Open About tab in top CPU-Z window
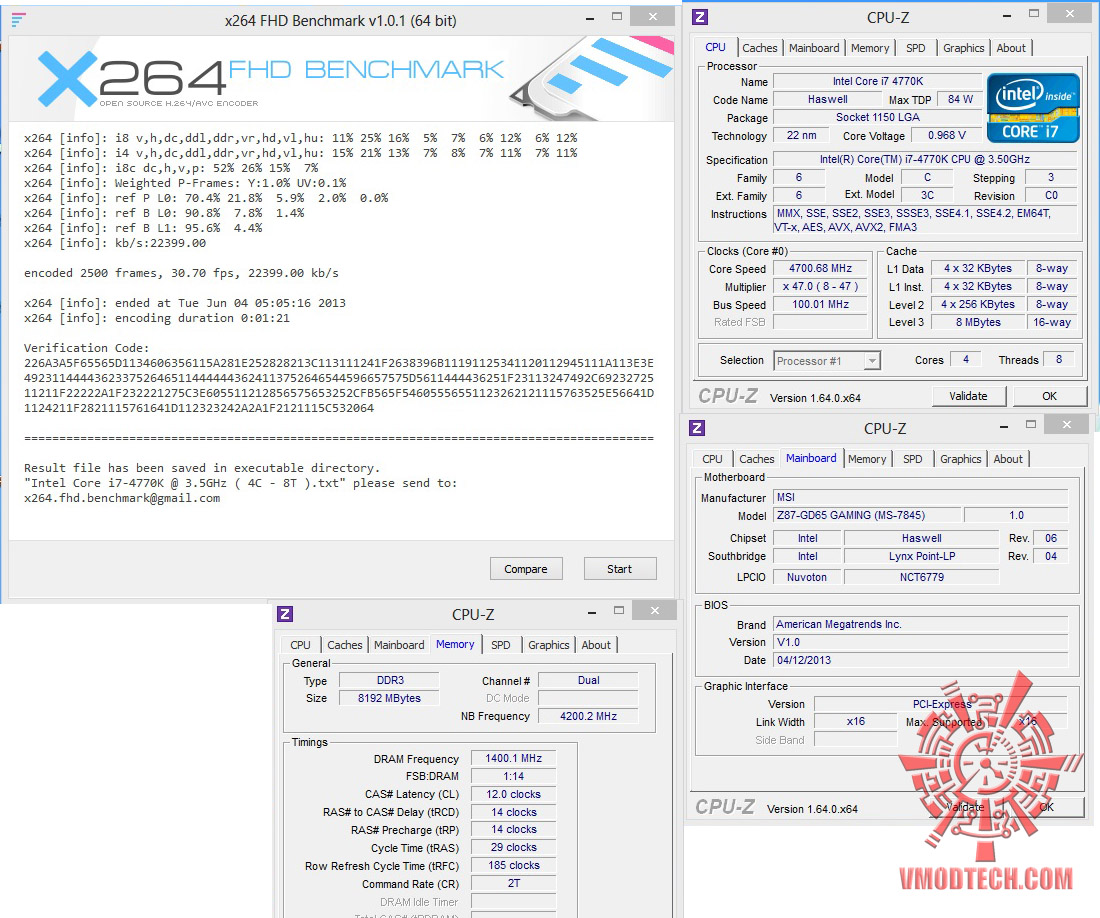This screenshot has width=1100, height=918. click(1011, 48)
